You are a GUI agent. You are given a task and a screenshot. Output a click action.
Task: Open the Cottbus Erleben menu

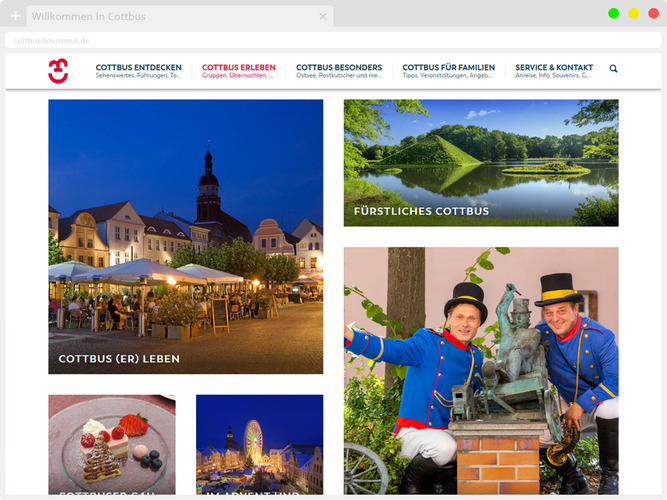pos(238,71)
